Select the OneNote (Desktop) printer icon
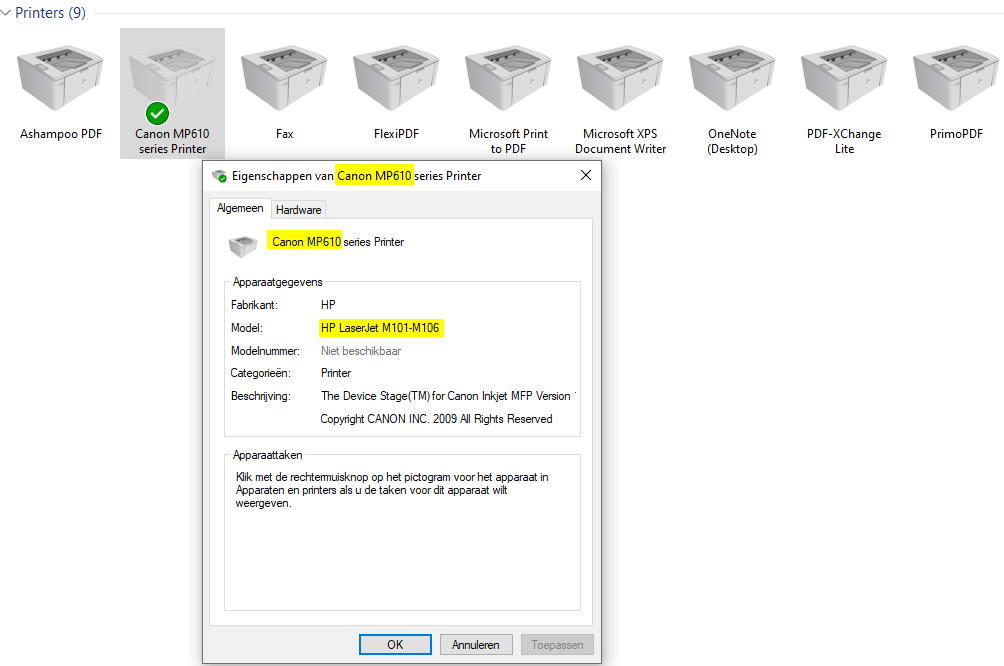1004x666 pixels. pyautogui.click(x=732, y=78)
